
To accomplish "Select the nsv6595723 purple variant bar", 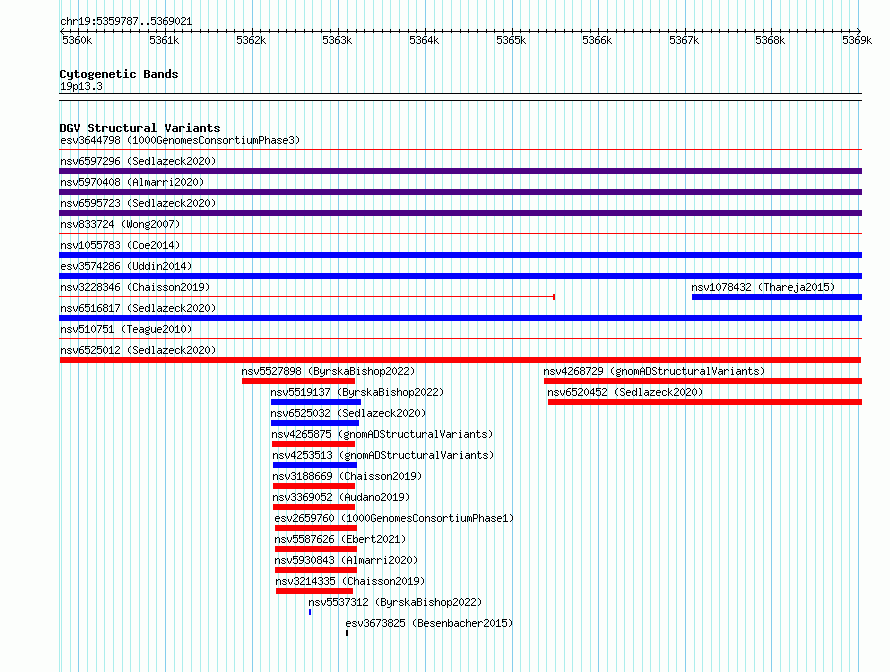I will 460,213.
